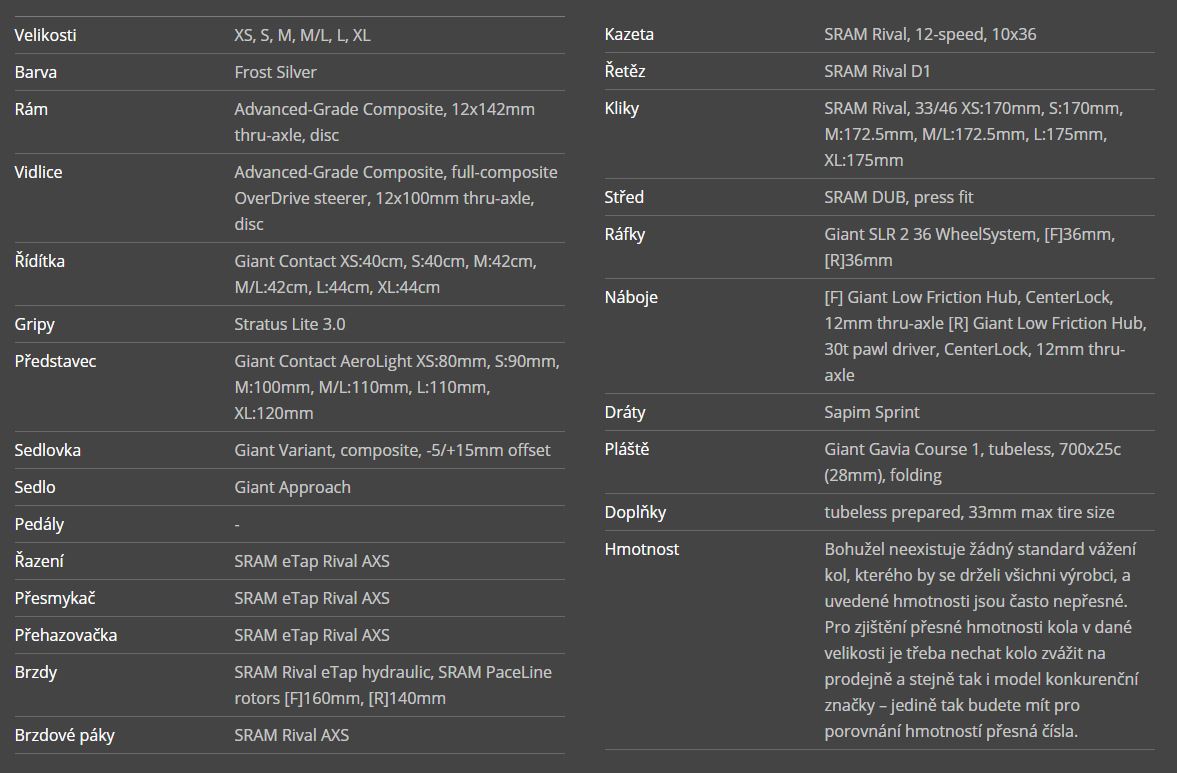Click the Vidlice row label

pyautogui.click(x=38, y=172)
